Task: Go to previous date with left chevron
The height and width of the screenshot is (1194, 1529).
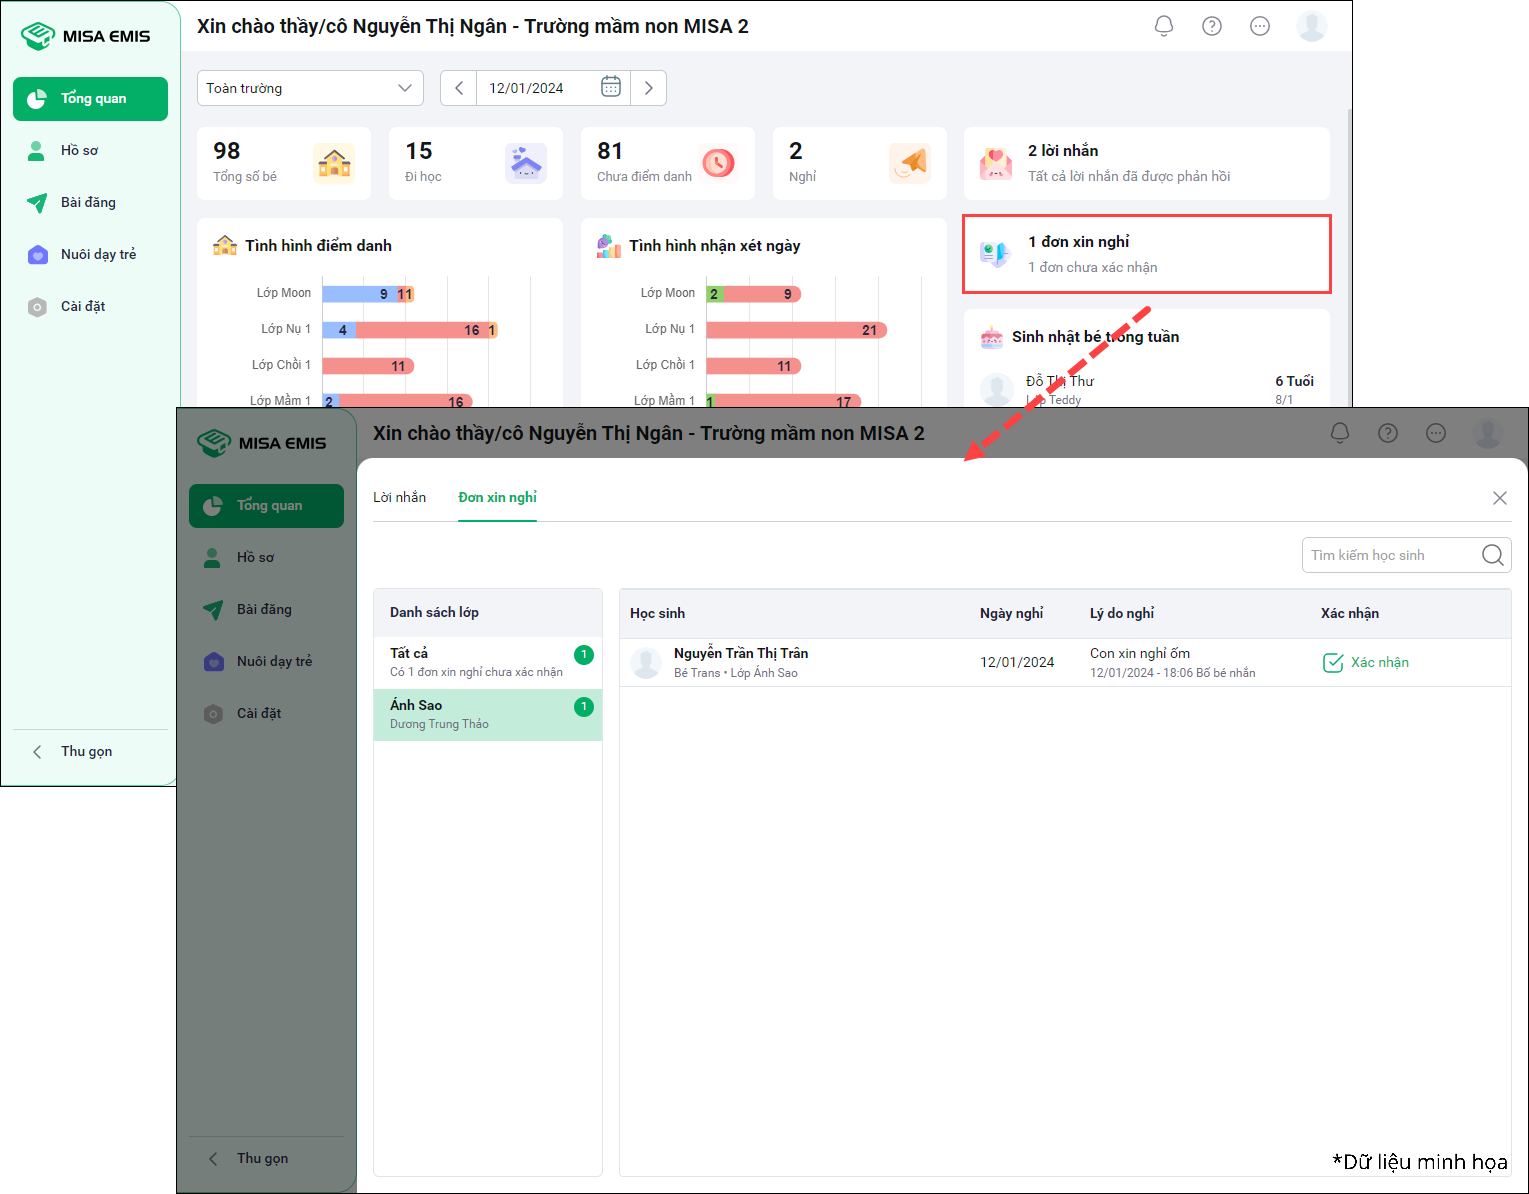Action: (x=459, y=88)
